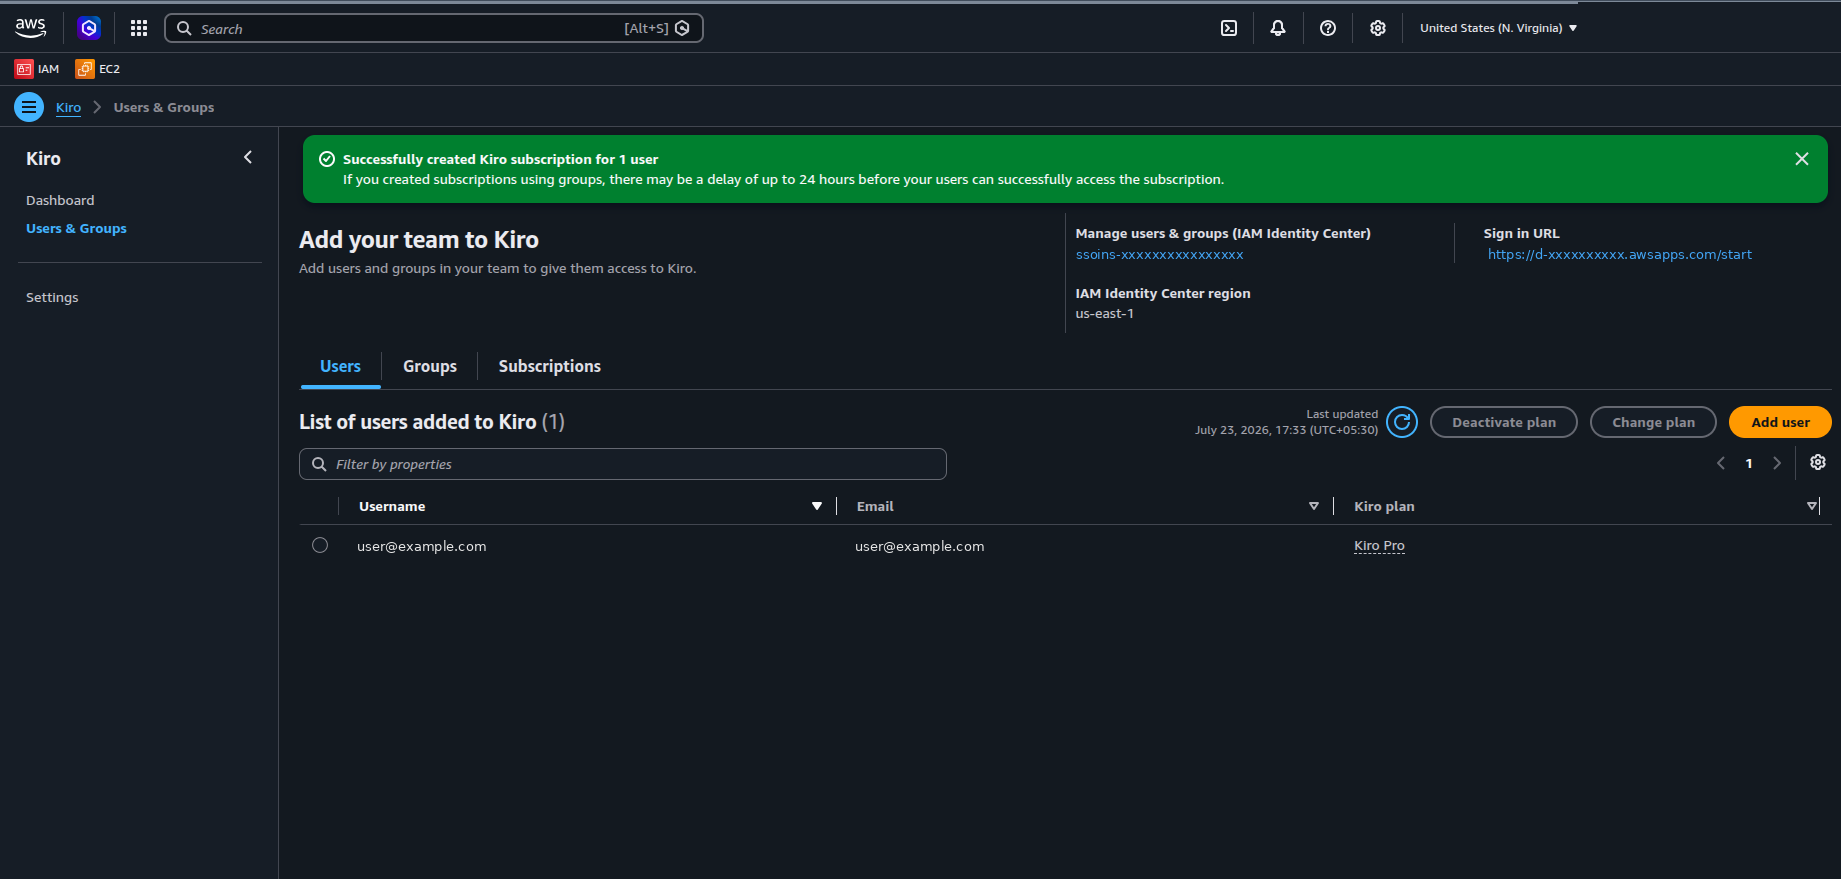
Task: Click the Add user button
Action: click(x=1780, y=422)
